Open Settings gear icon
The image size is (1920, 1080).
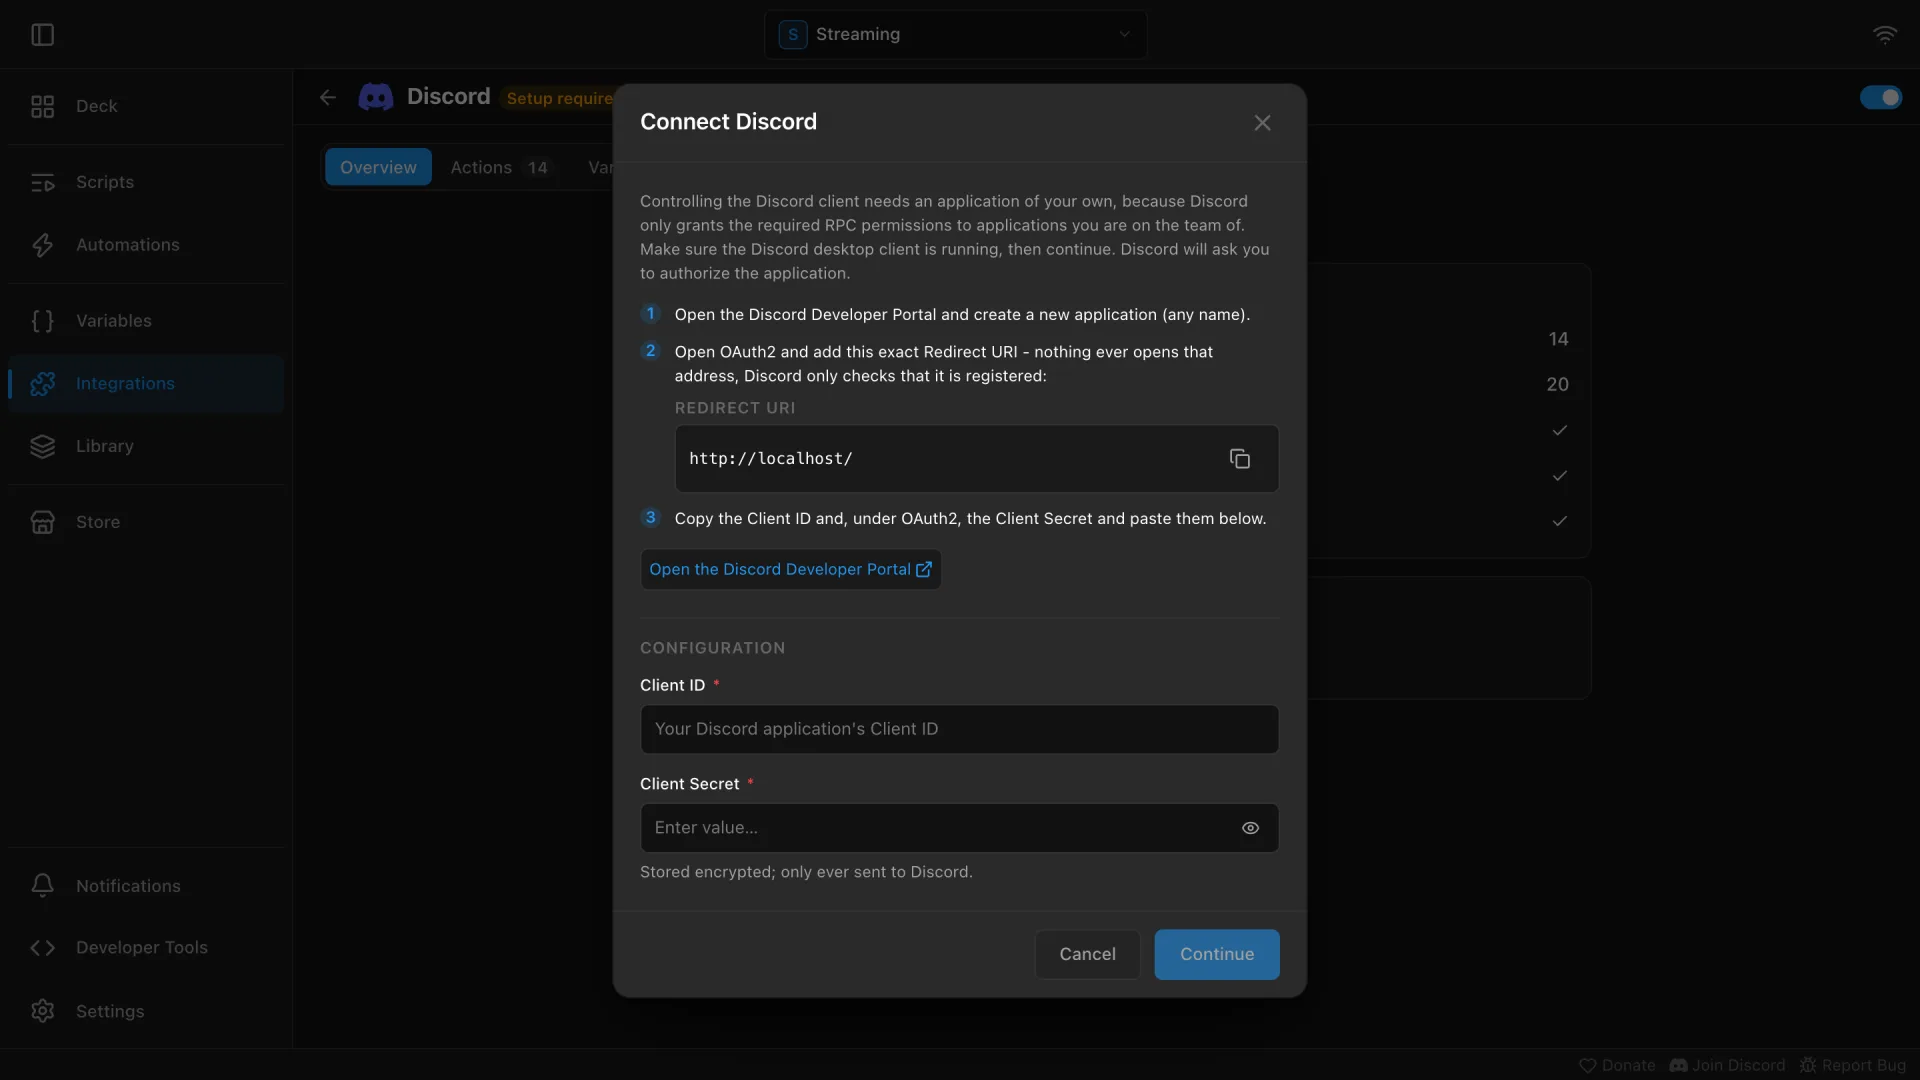tap(42, 1011)
